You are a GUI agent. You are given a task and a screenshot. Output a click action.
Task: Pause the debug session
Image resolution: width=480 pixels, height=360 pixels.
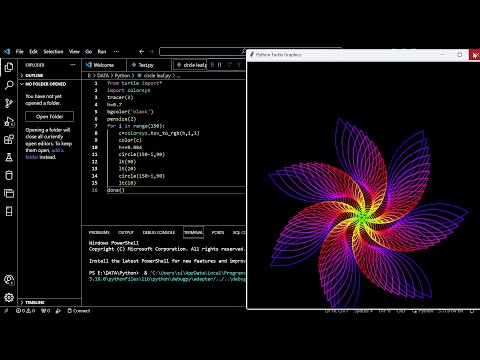pyautogui.click(x=220, y=65)
